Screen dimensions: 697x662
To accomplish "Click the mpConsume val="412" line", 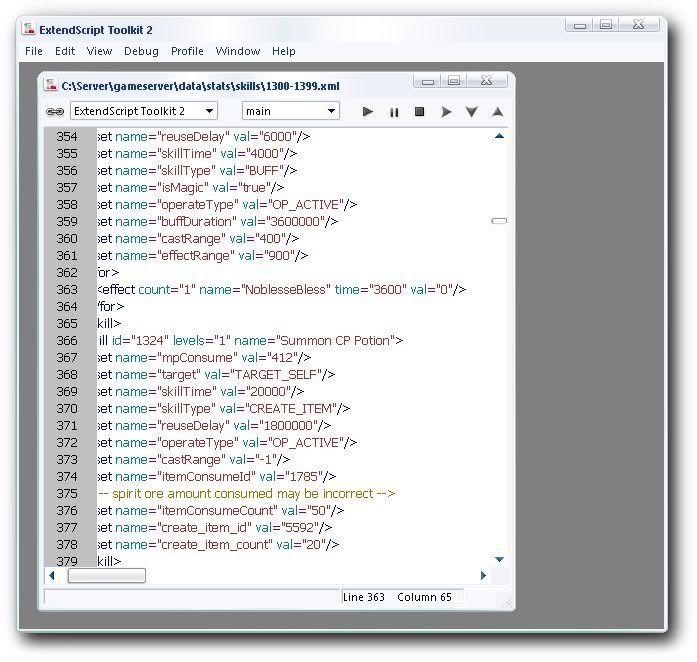I will pos(204,357).
